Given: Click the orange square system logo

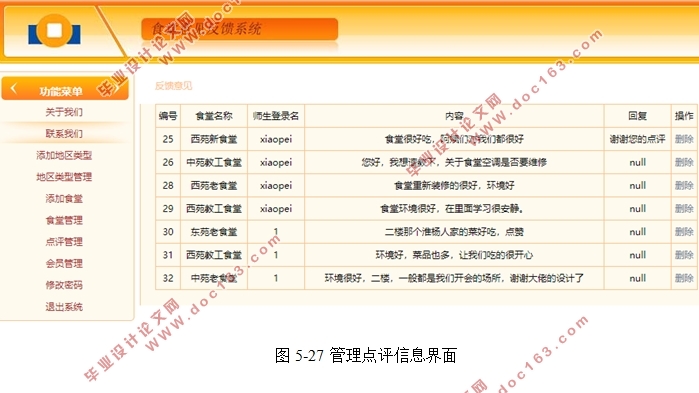Looking at the screenshot, I should pos(54,31).
